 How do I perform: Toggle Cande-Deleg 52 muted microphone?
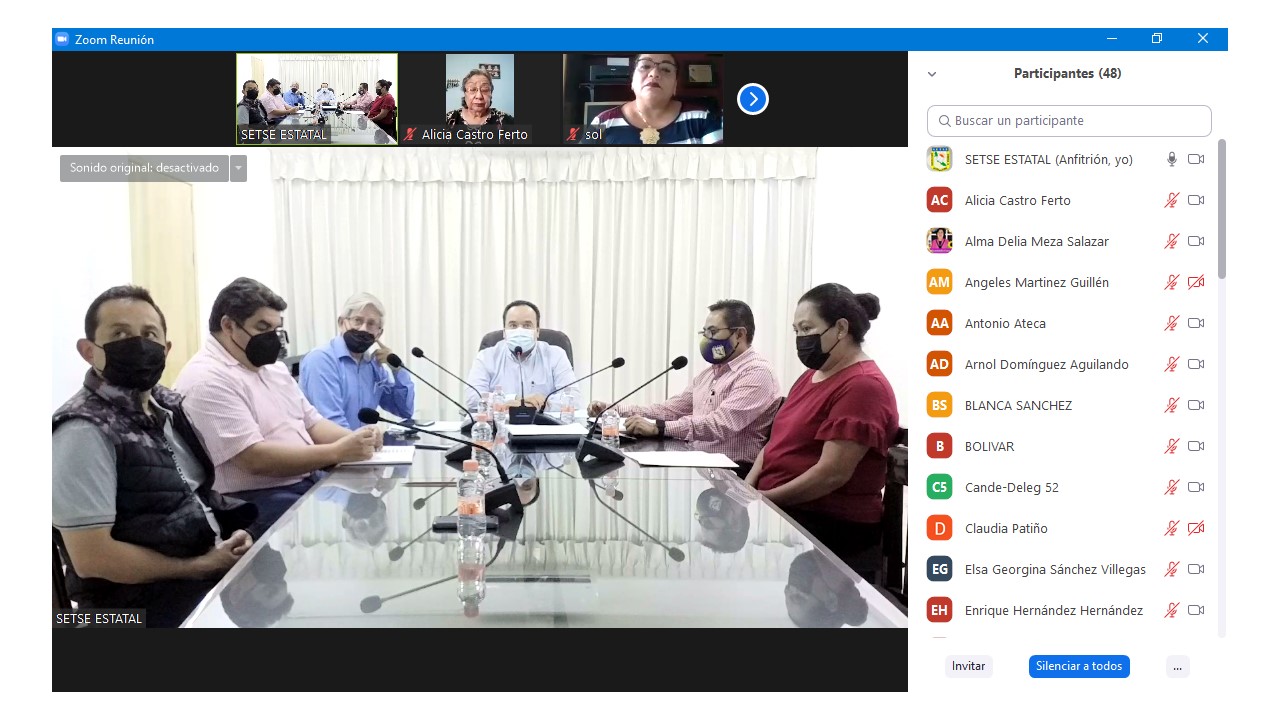pyautogui.click(x=1172, y=487)
